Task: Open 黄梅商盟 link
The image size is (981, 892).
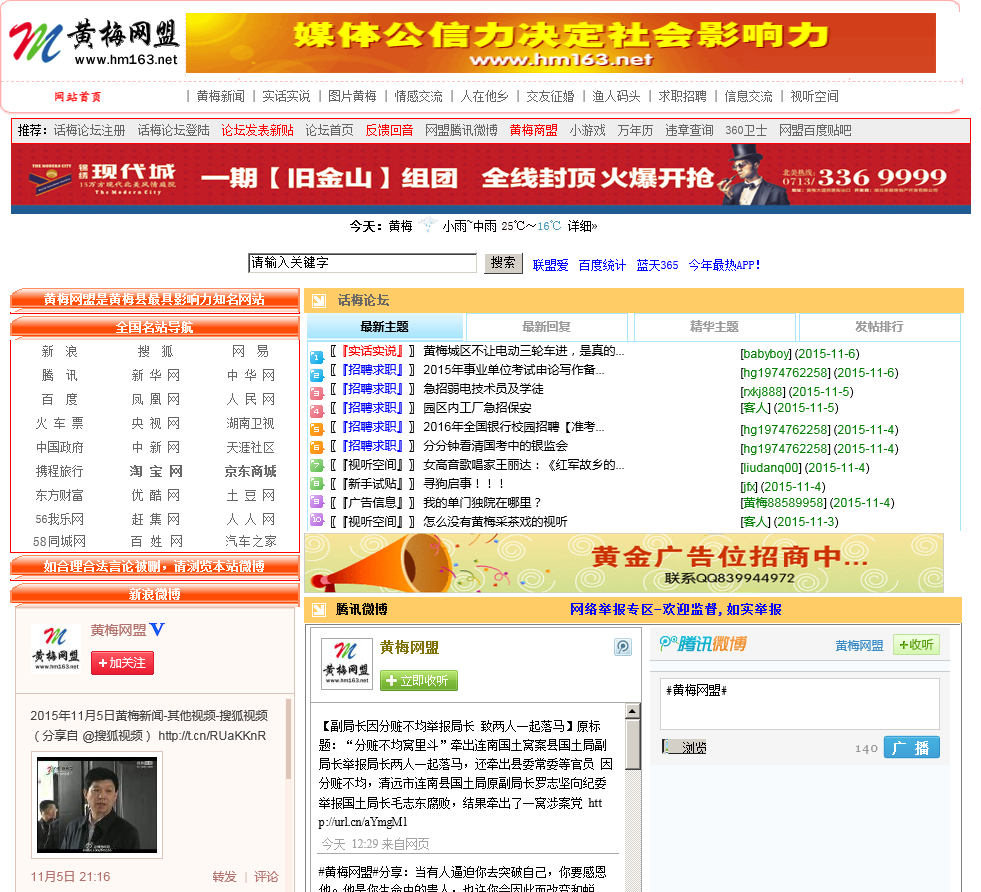Action: 533,131
